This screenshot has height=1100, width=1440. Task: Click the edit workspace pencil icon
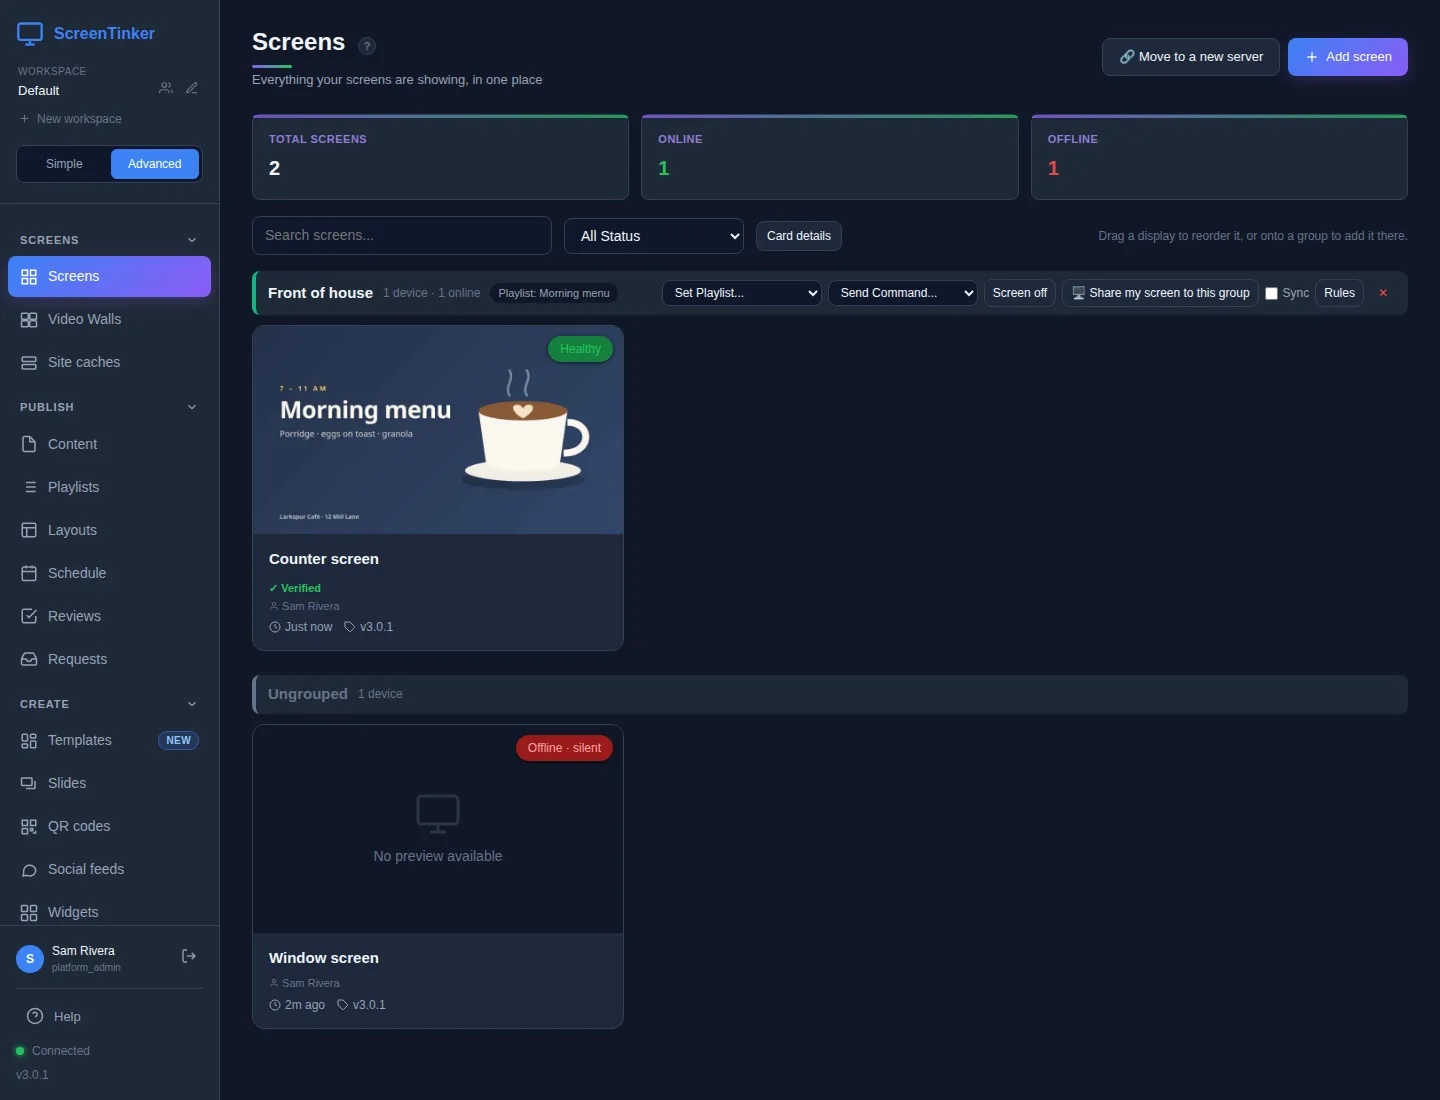(192, 88)
